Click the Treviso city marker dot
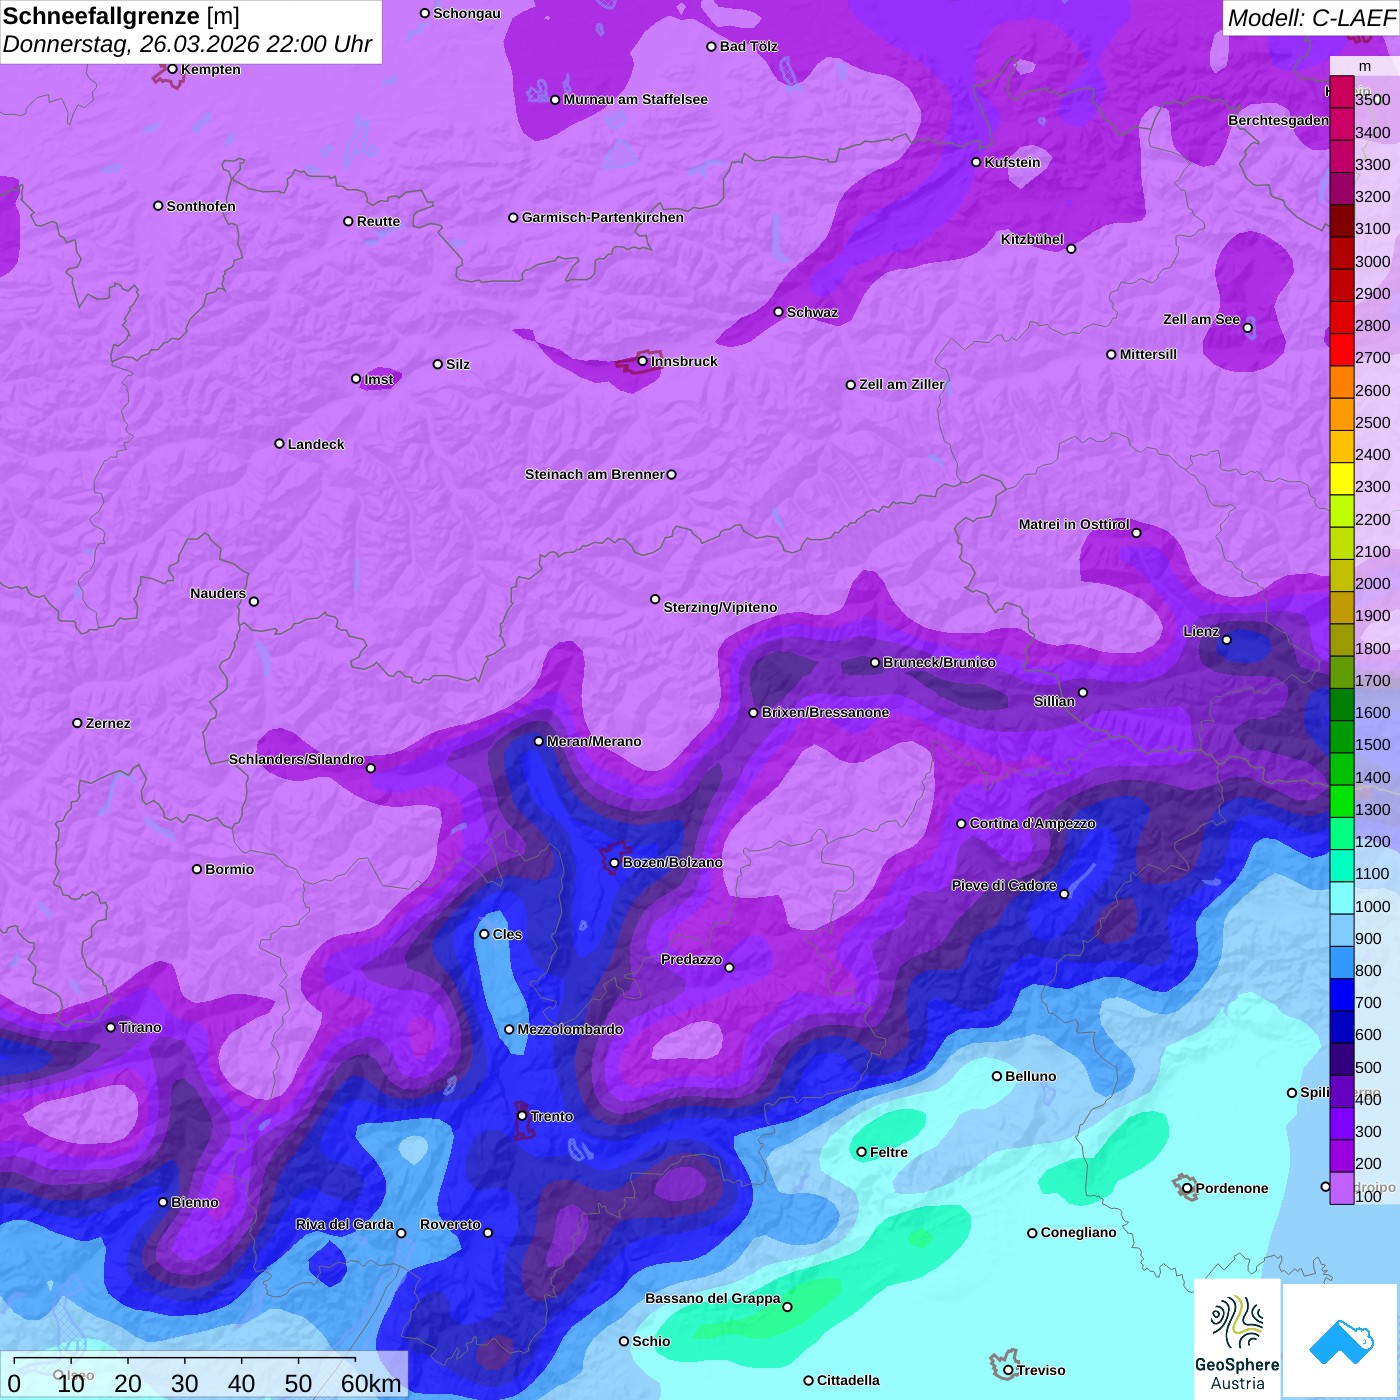The height and width of the screenshot is (1400, 1400). tap(1009, 1370)
